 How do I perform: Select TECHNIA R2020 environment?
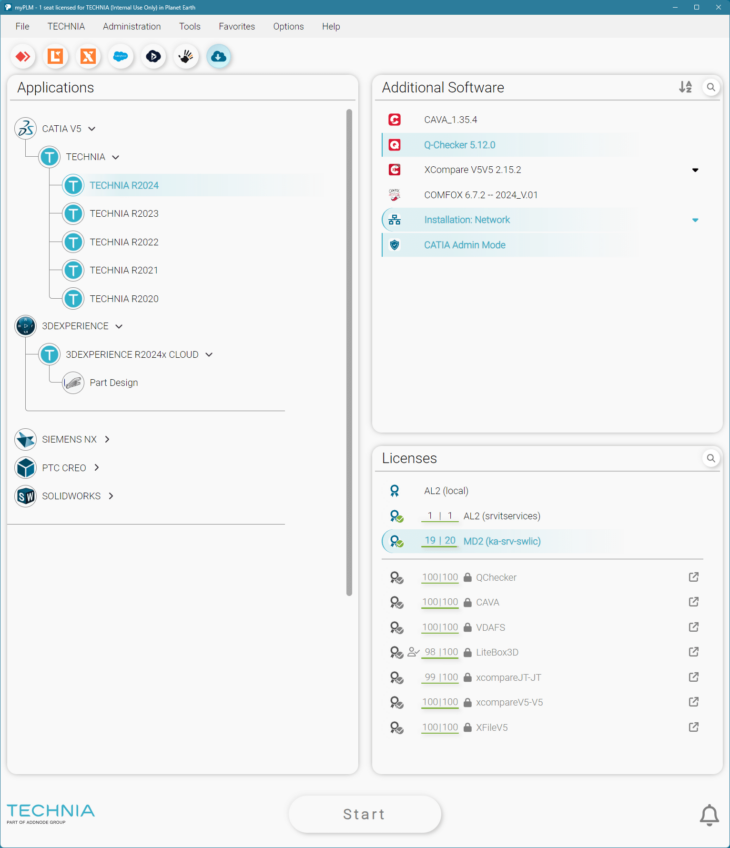[124, 299]
